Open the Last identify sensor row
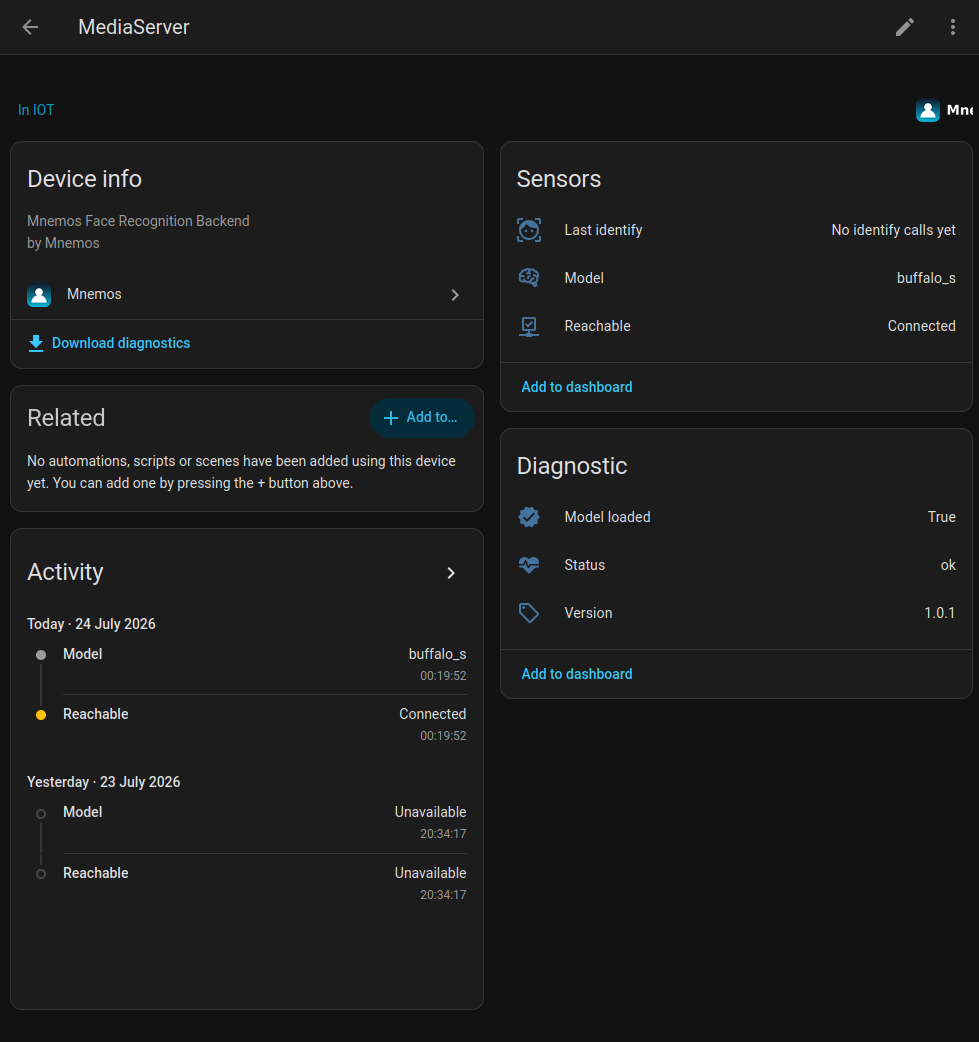This screenshot has width=979, height=1042. click(736, 230)
